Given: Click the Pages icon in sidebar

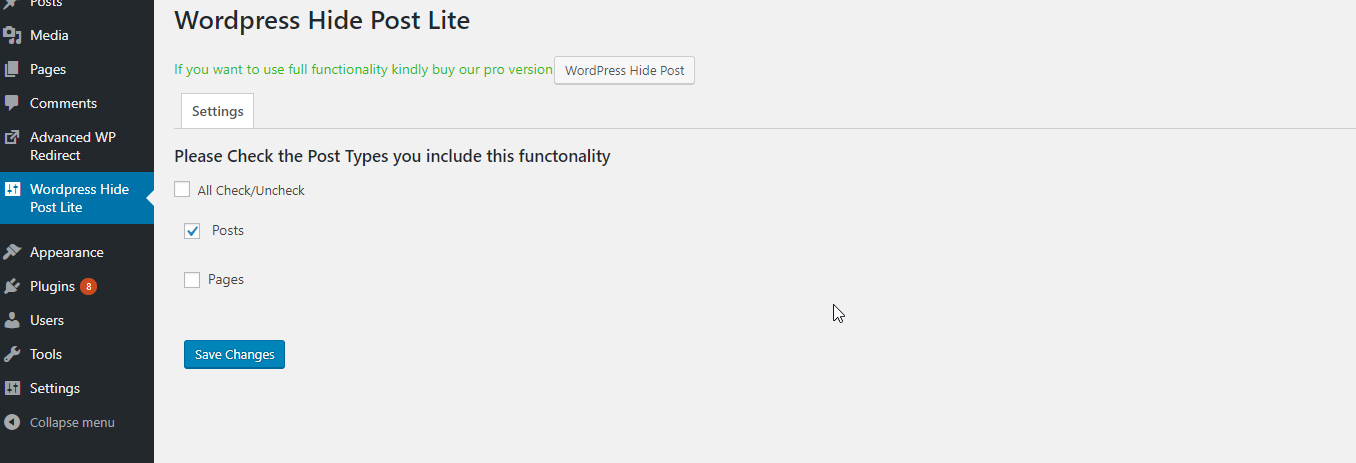Looking at the screenshot, I should 12,69.
